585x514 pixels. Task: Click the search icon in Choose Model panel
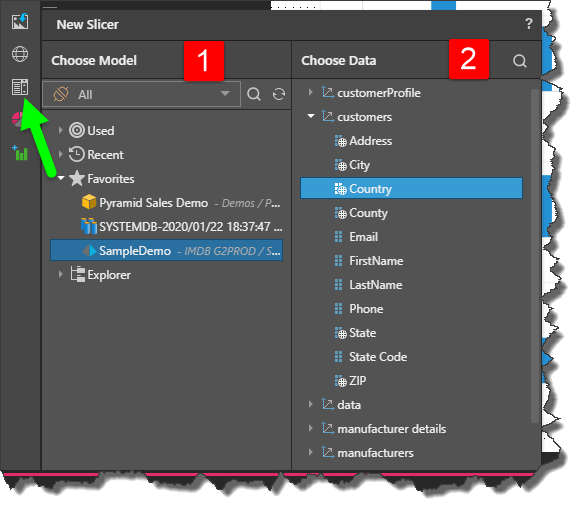point(254,94)
